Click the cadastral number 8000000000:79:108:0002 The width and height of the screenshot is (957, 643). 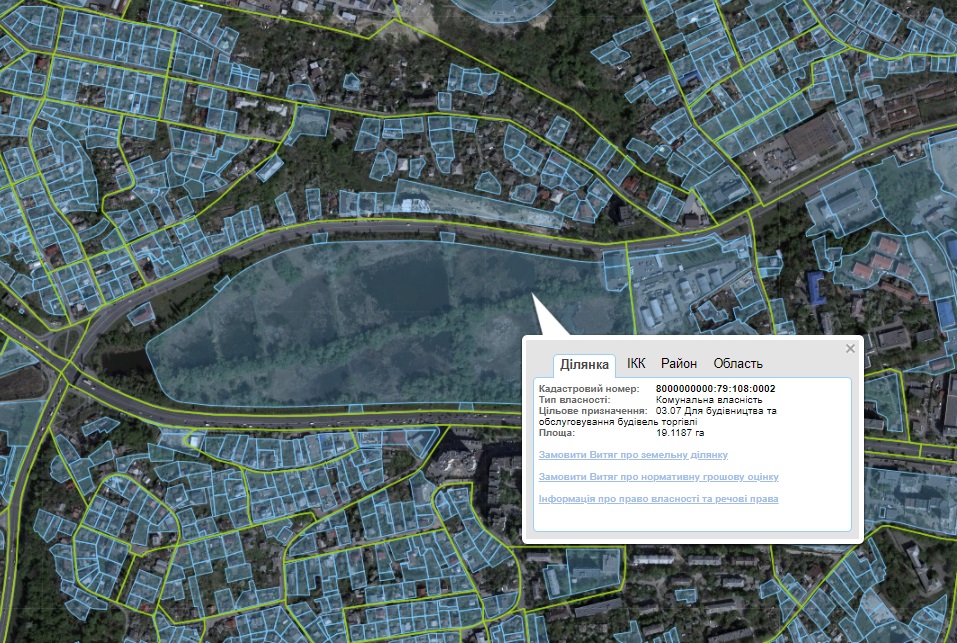coord(715,388)
